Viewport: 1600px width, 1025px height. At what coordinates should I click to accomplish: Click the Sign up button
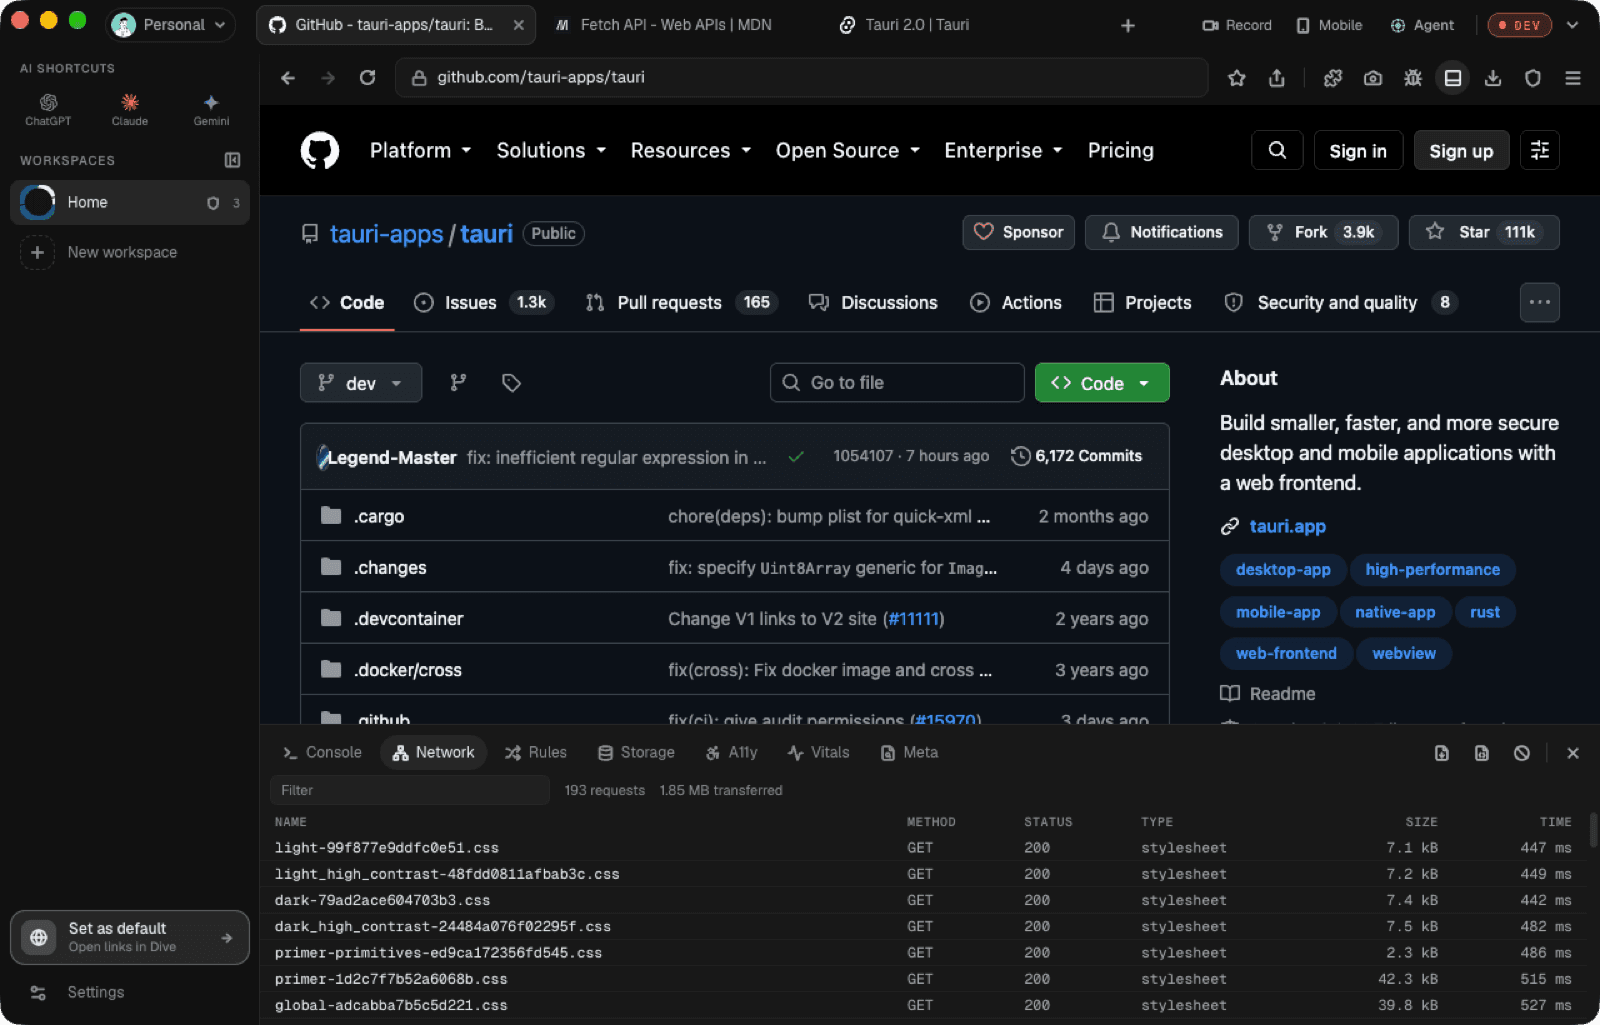(1461, 151)
